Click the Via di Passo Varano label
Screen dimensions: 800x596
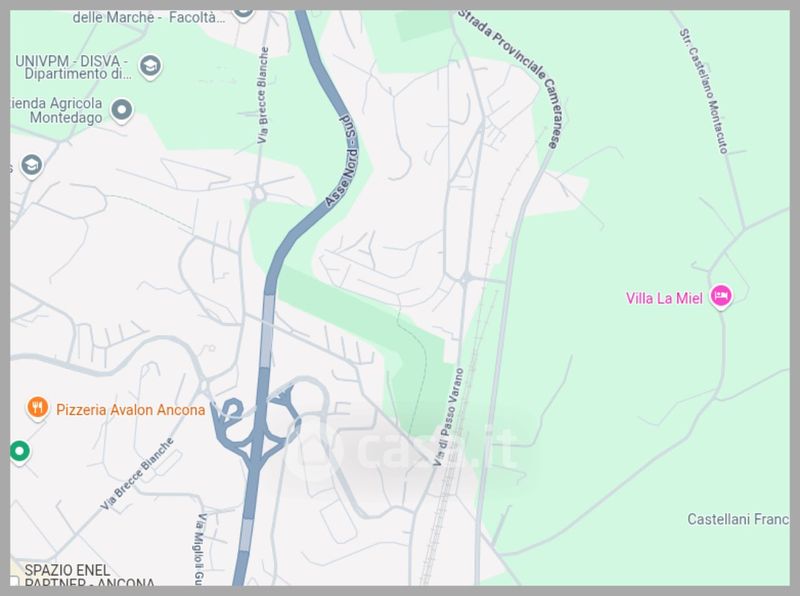448,416
